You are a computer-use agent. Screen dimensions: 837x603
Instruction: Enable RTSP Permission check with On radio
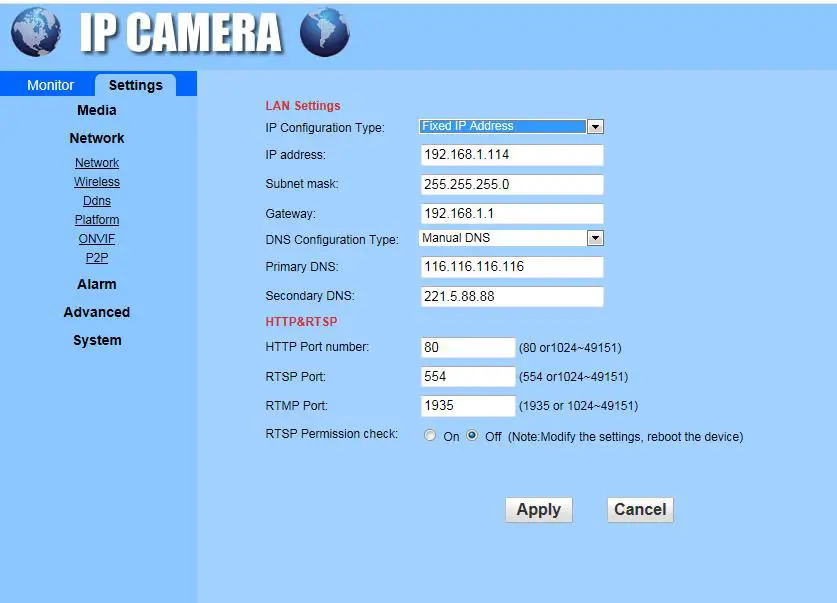tap(430, 435)
